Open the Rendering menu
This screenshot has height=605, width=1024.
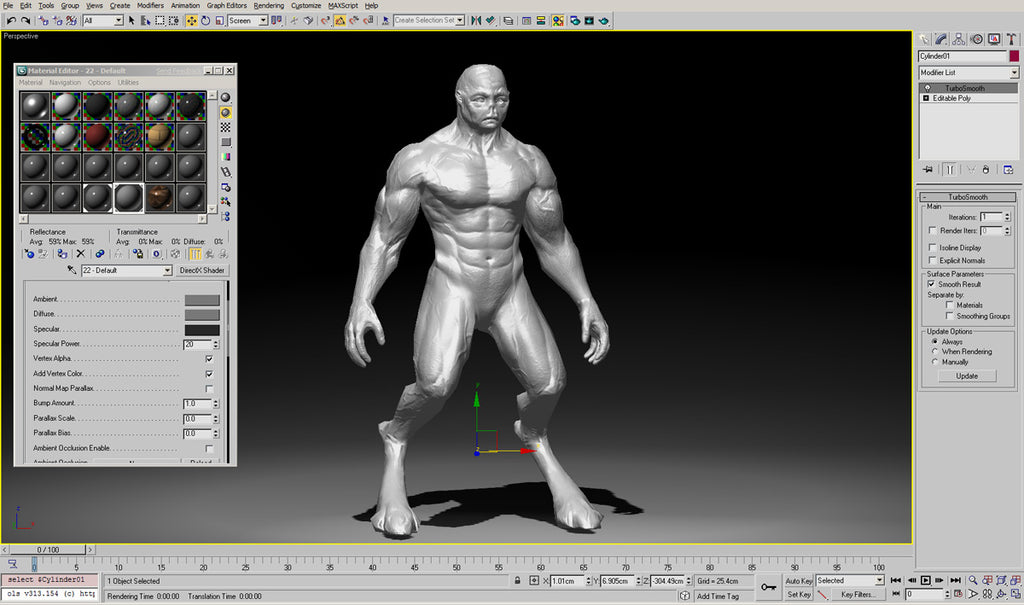click(x=268, y=5)
